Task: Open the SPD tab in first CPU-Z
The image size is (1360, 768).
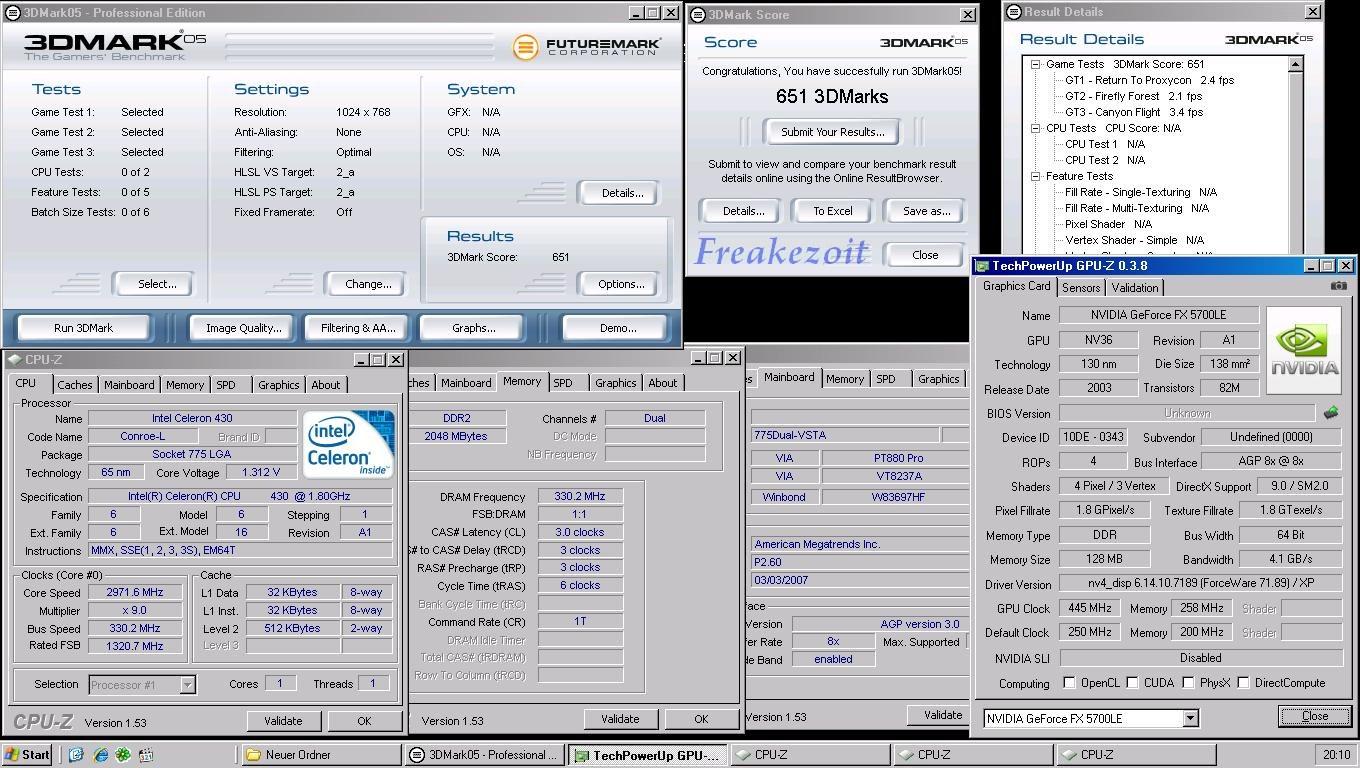Action: tap(226, 385)
